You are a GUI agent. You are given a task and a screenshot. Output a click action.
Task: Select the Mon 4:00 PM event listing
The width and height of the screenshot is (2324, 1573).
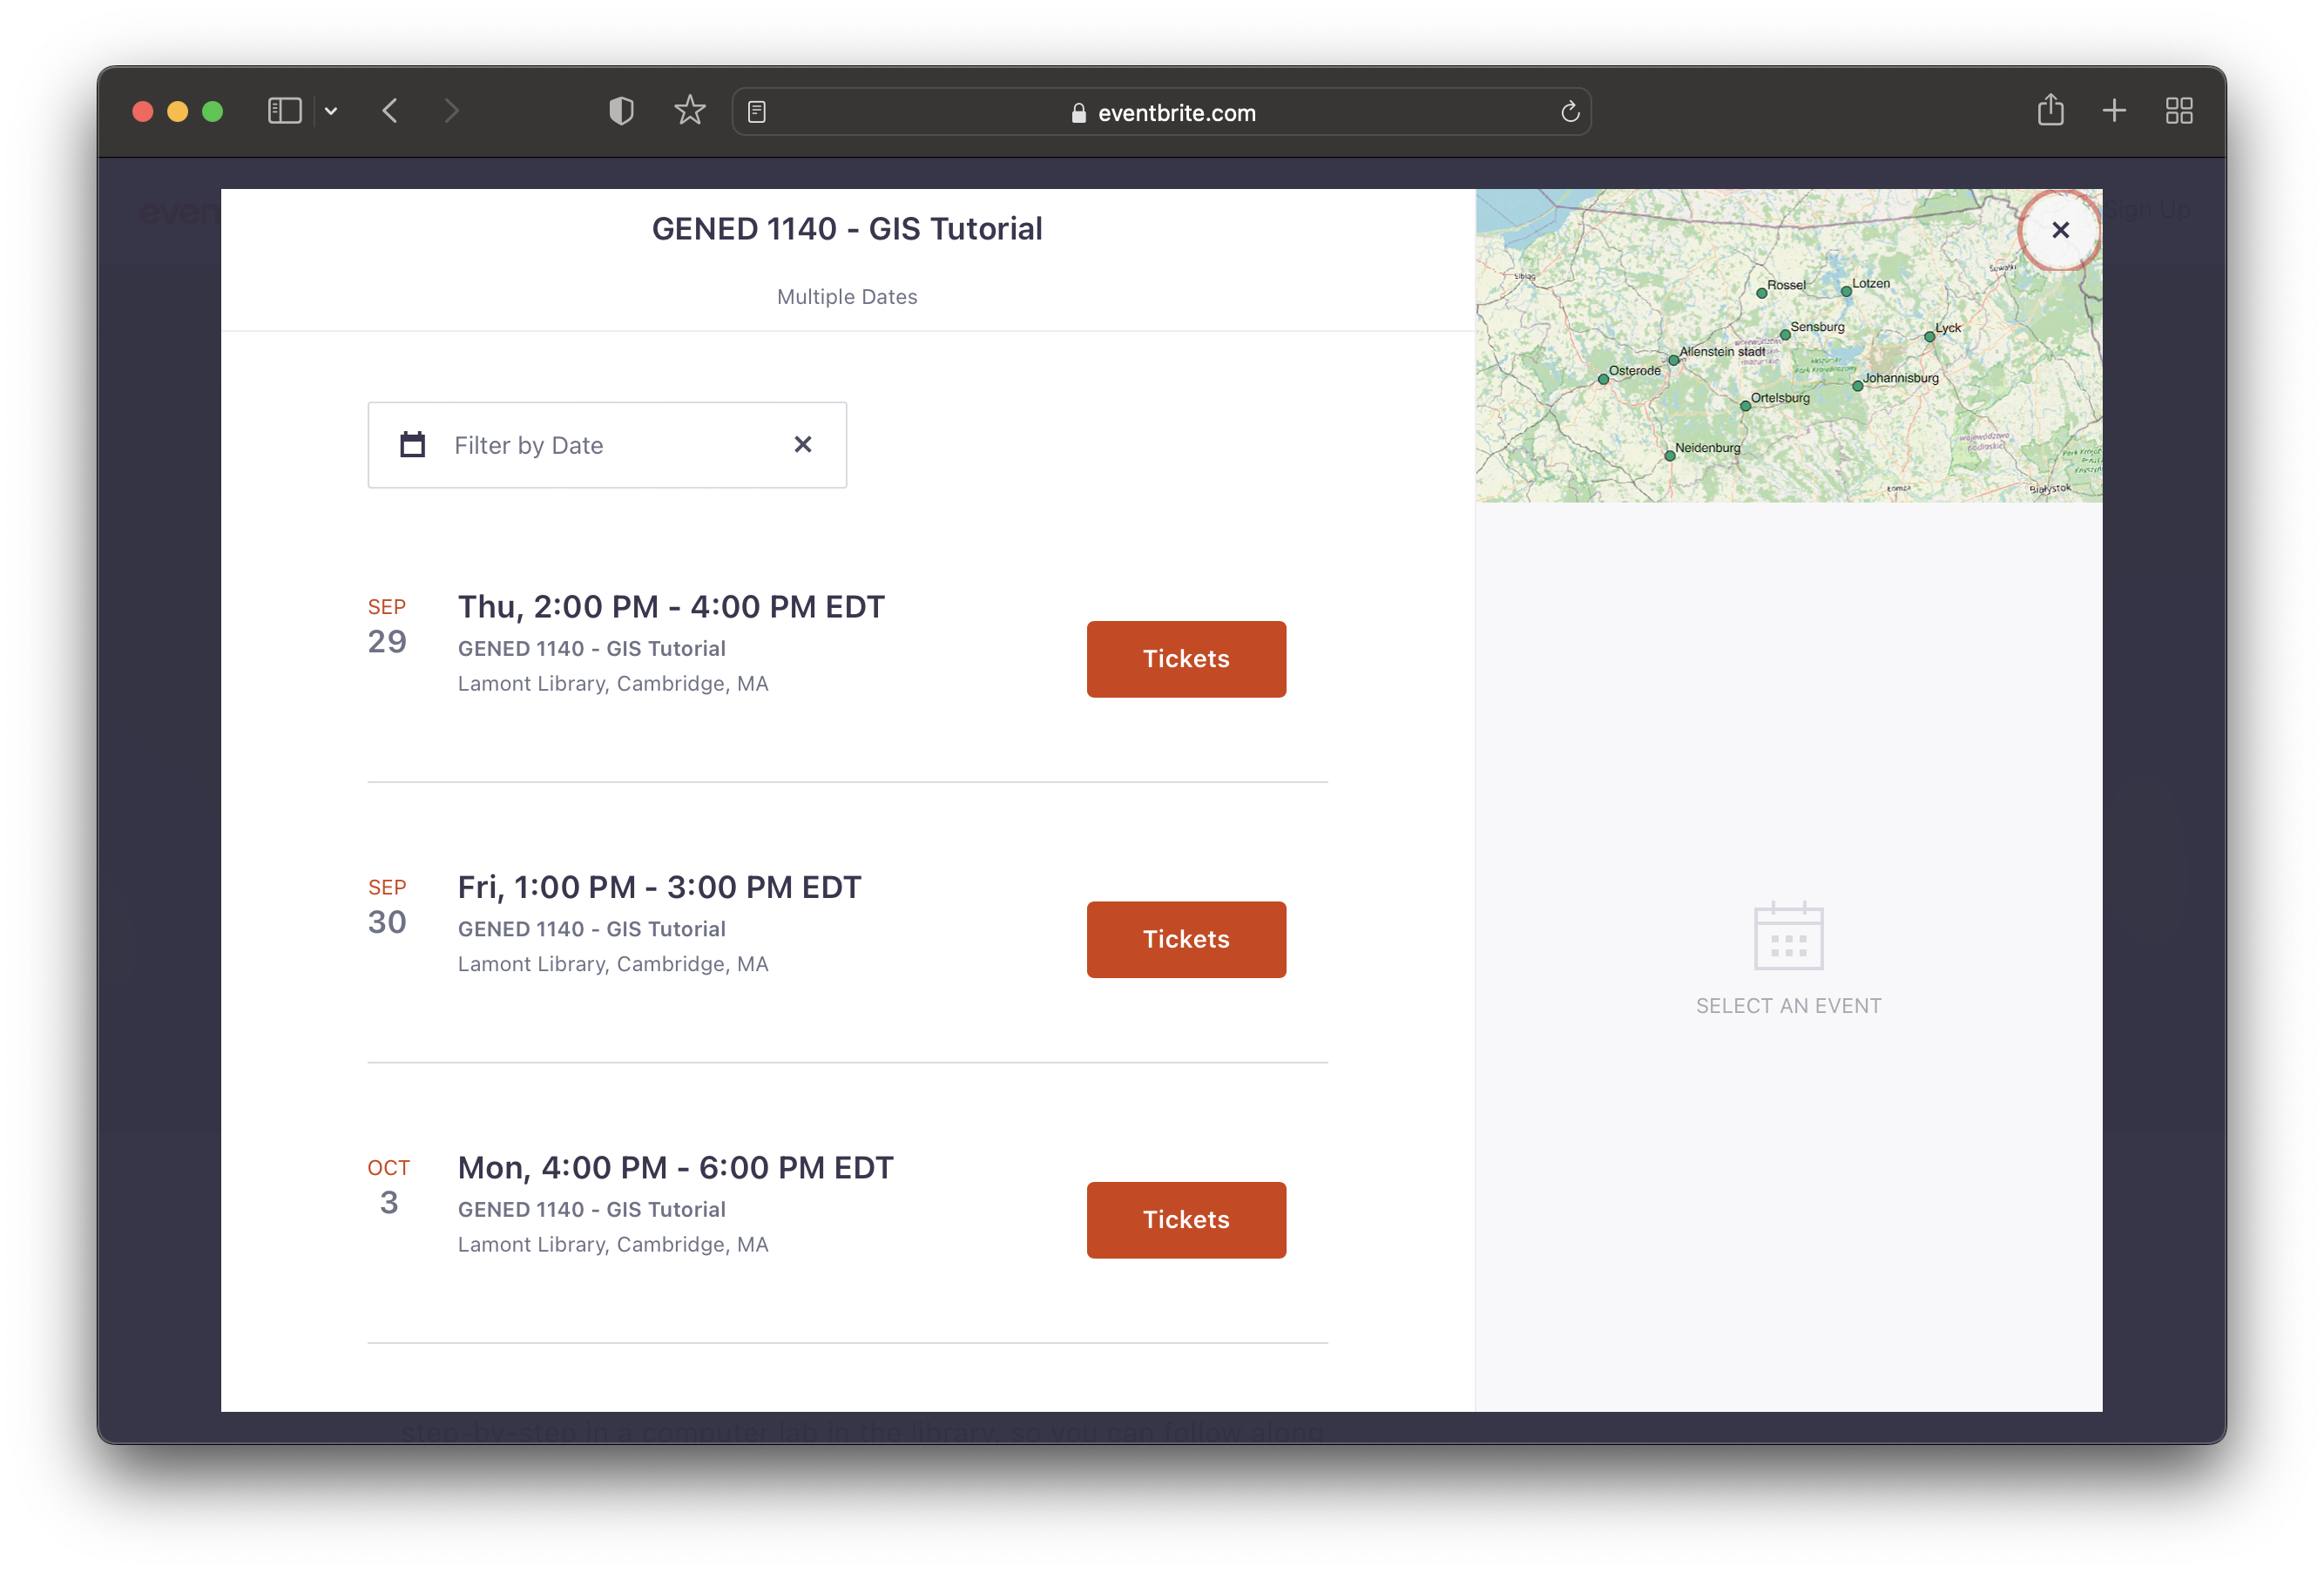675,1168
